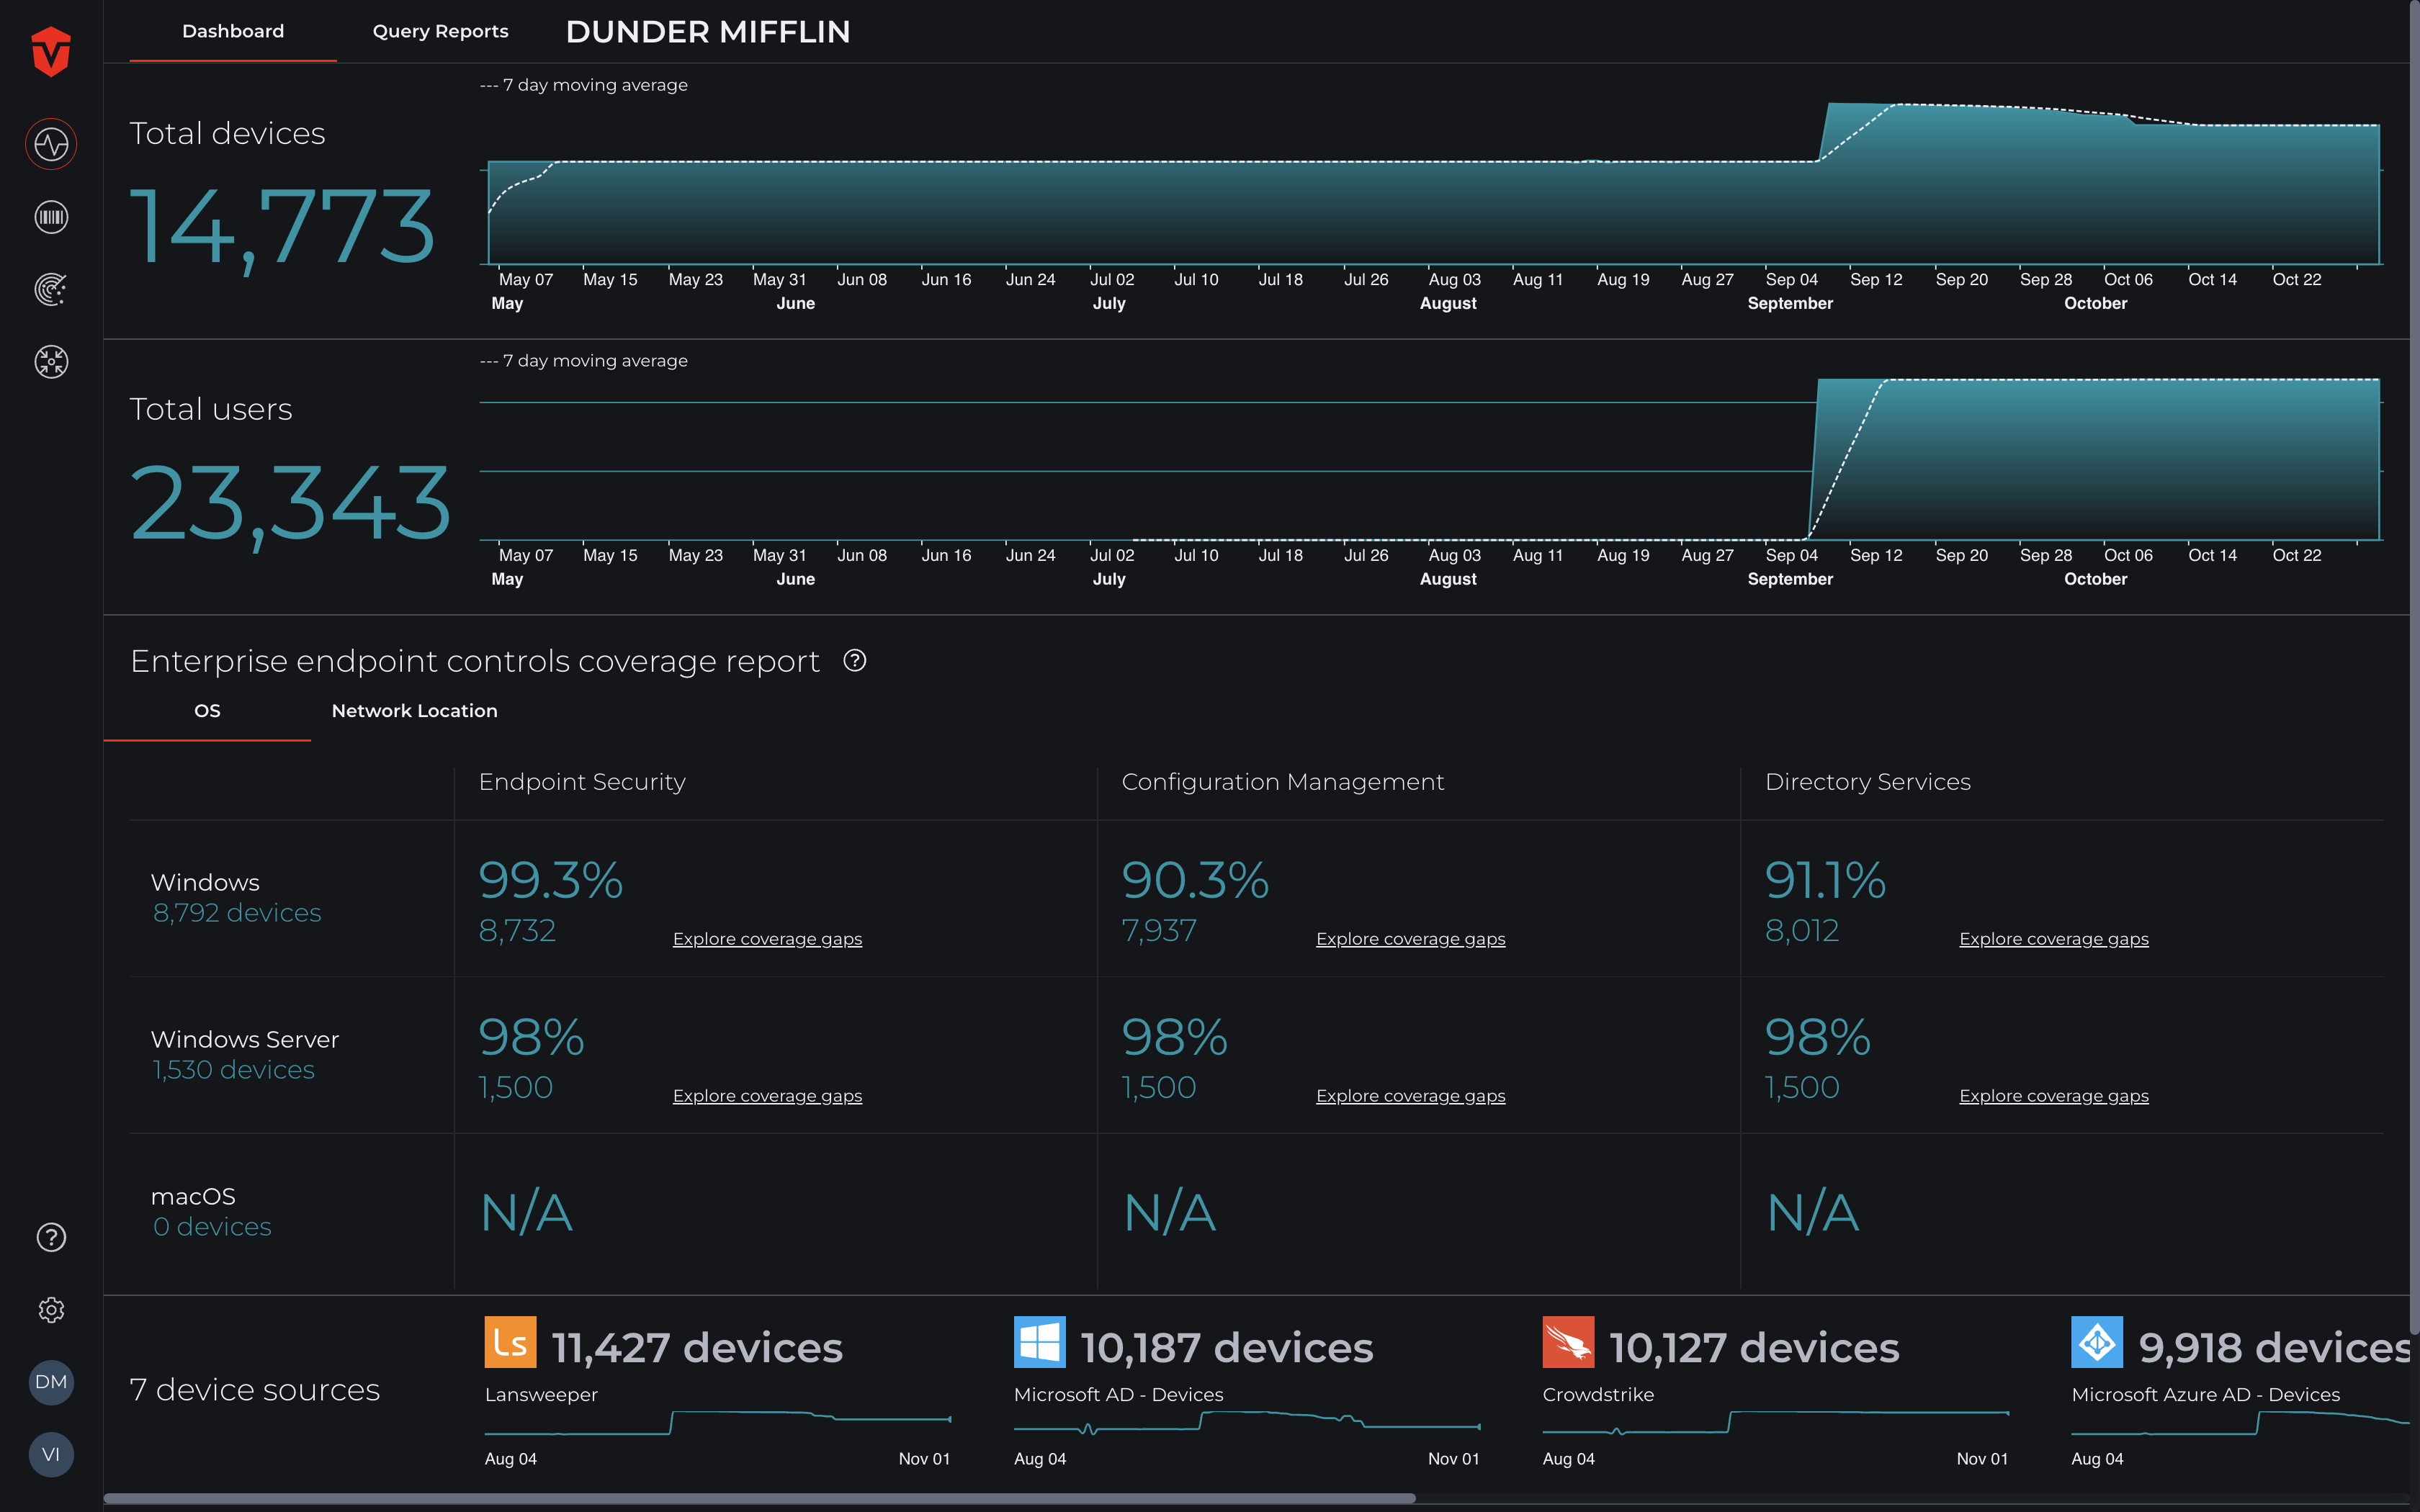Click the VI user avatar
Image resolution: width=2420 pixels, height=1512 pixels.
click(x=51, y=1454)
